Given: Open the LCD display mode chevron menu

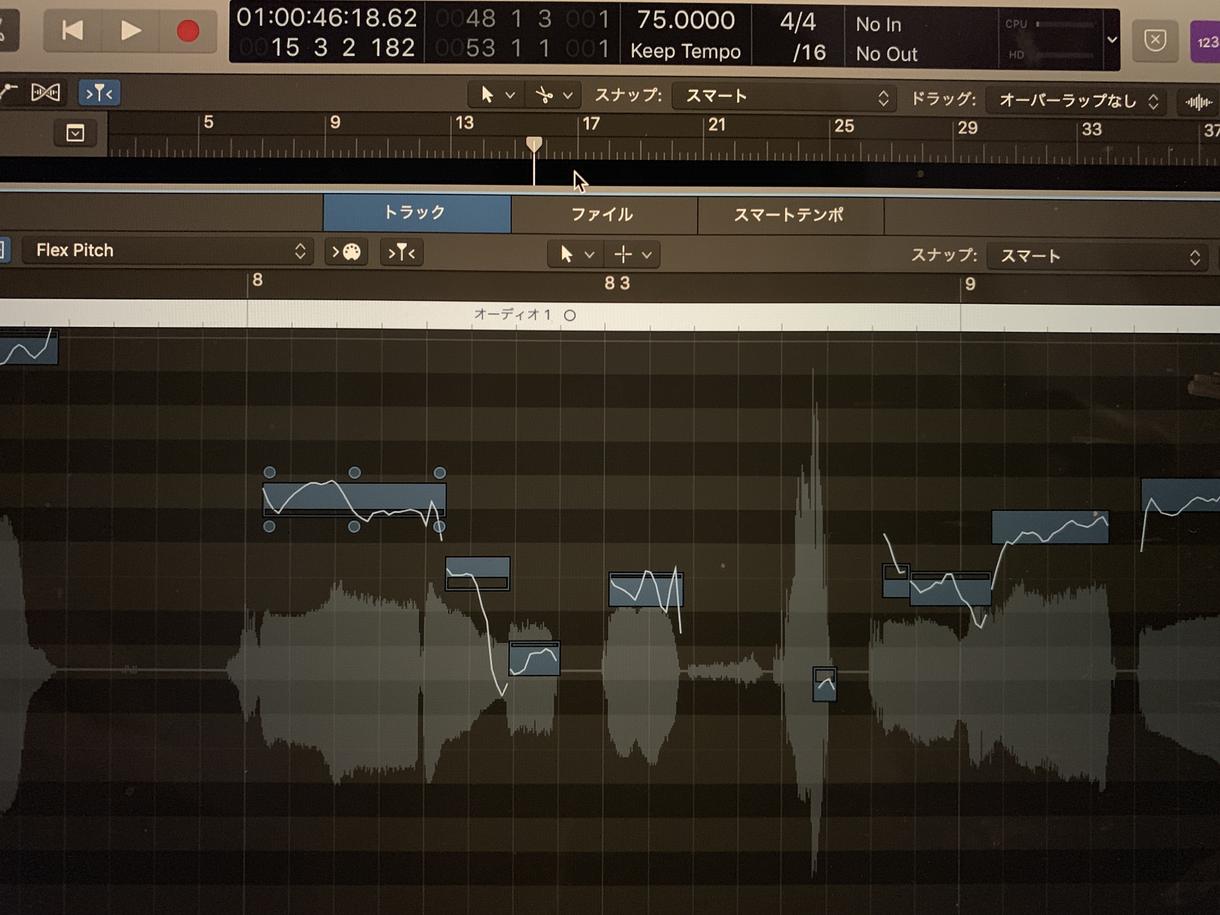Looking at the screenshot, I should coord(1112,39).
